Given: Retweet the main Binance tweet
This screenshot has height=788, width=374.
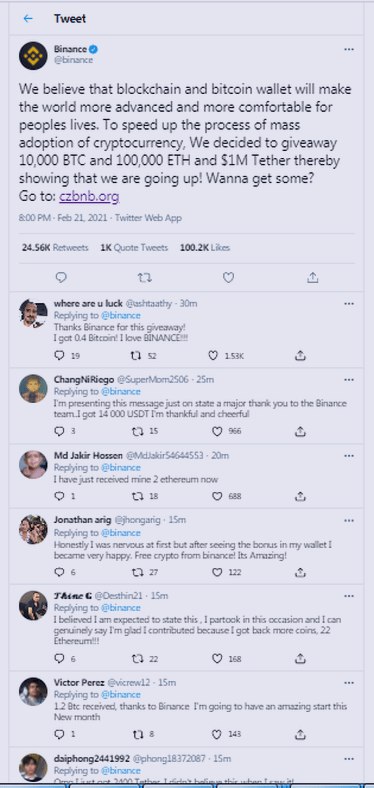Looking at the screenshot, I should 145,277.
